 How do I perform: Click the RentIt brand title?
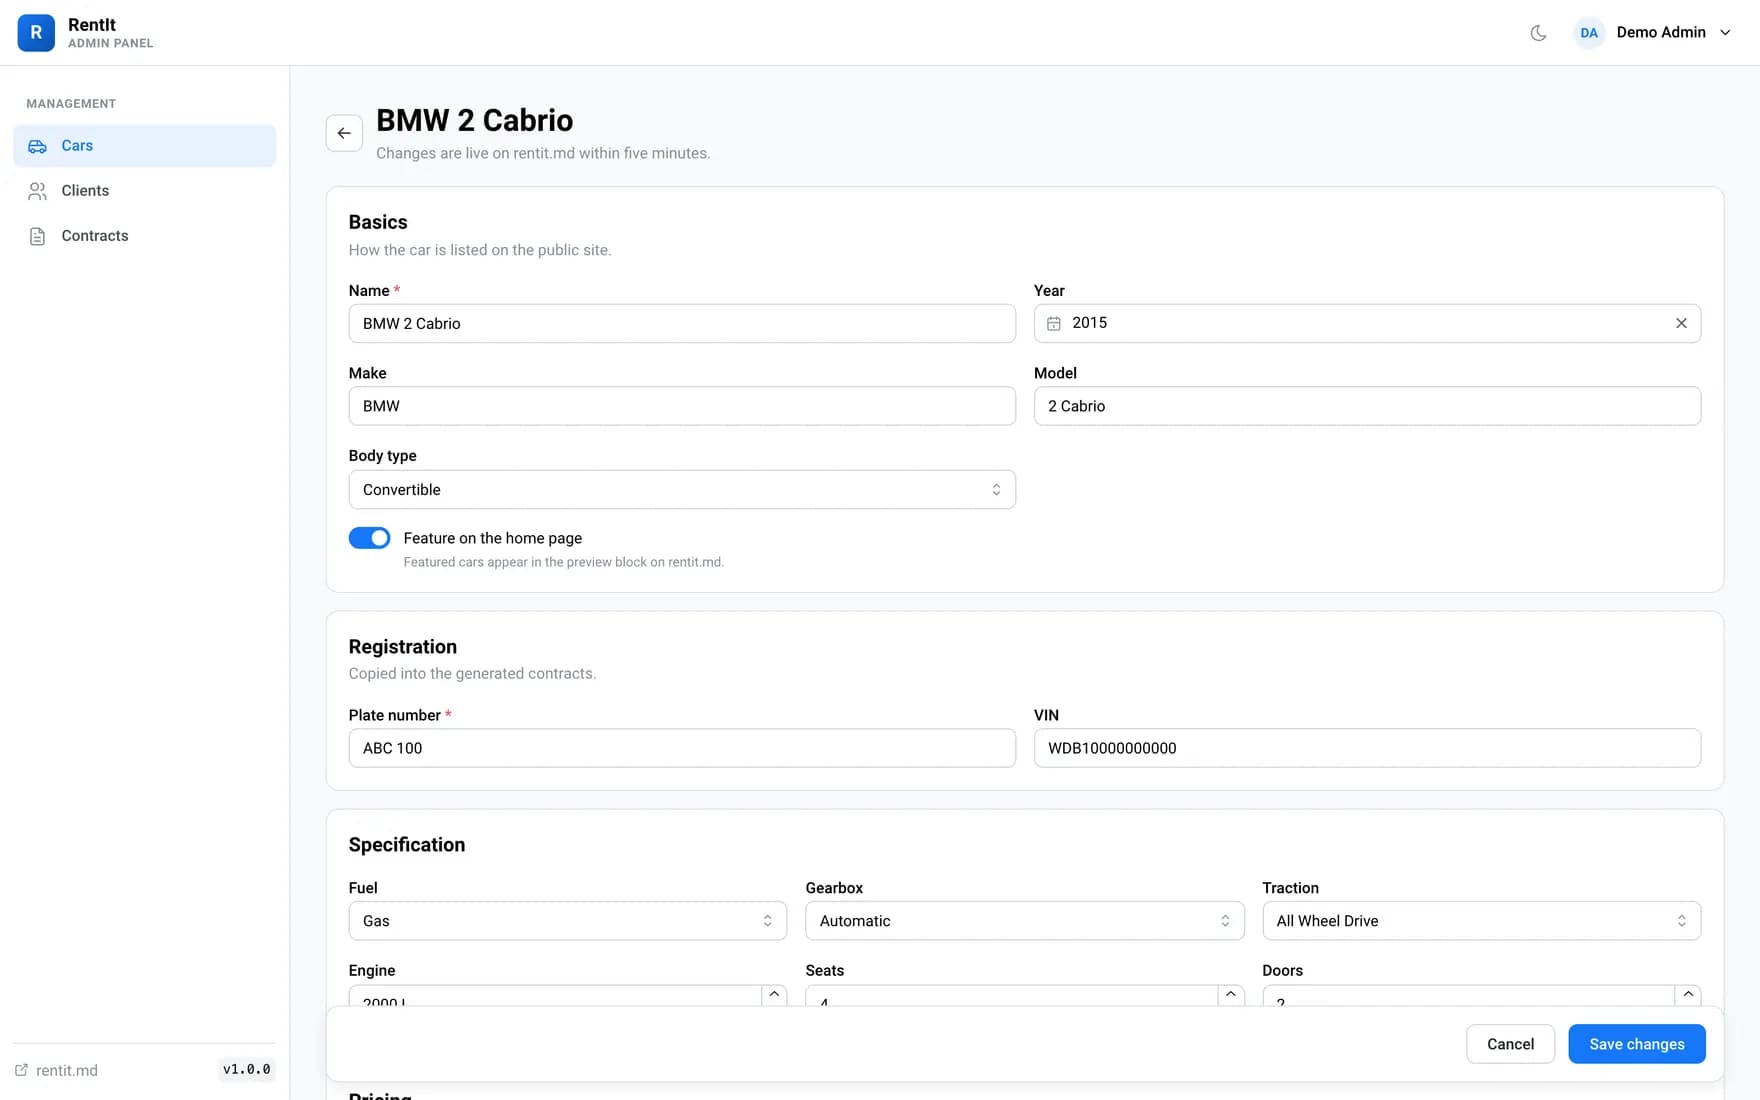tap(92, 24)
